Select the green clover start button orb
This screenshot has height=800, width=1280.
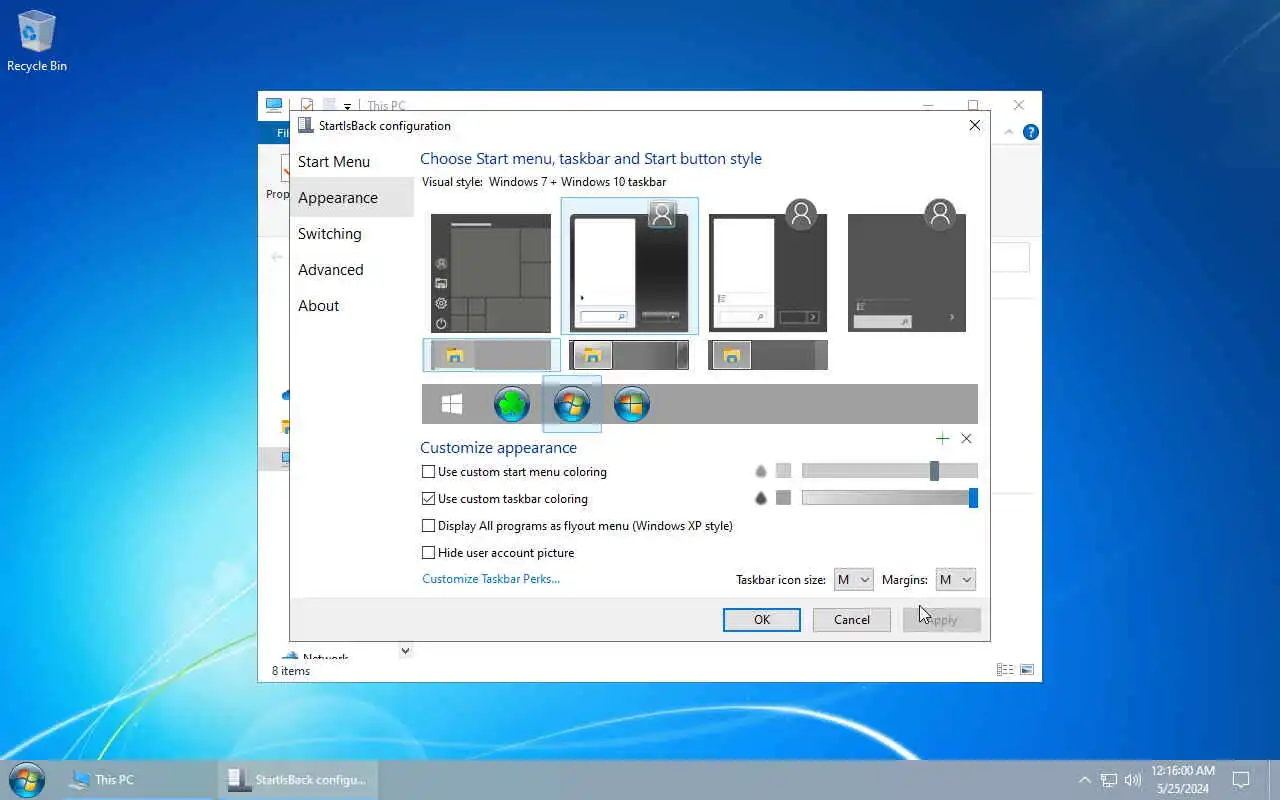click(512, 404)
